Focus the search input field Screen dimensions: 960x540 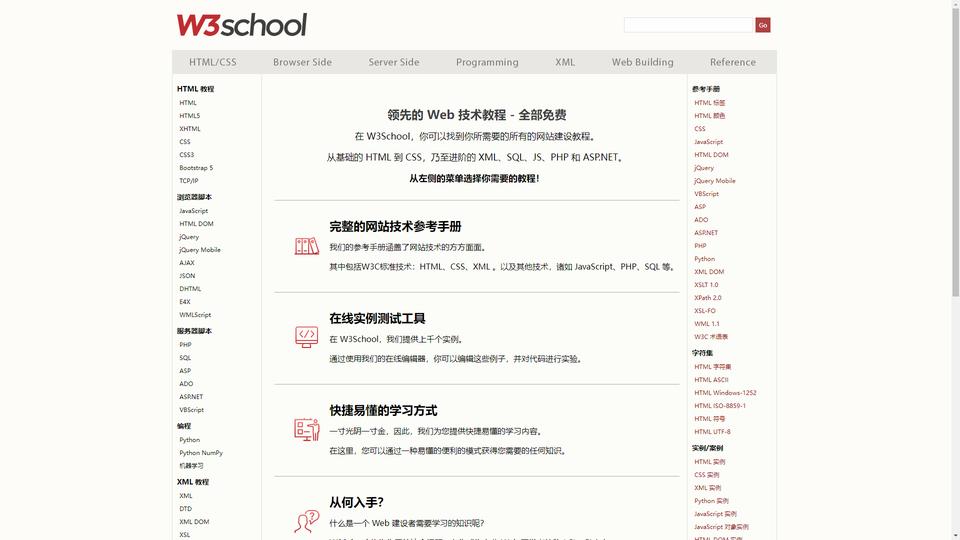tap(688, 25)
